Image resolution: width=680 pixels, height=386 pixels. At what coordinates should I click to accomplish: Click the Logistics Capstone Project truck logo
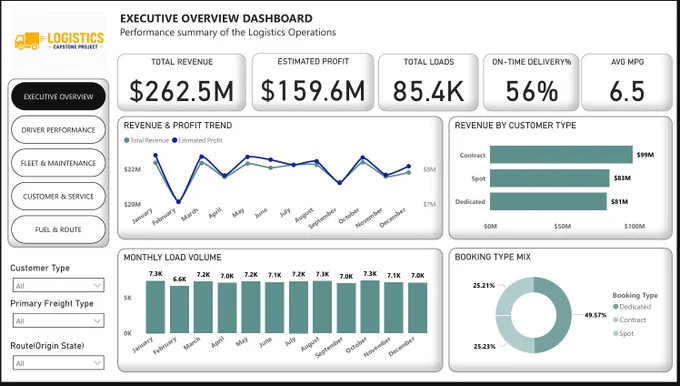click(59, 41)
